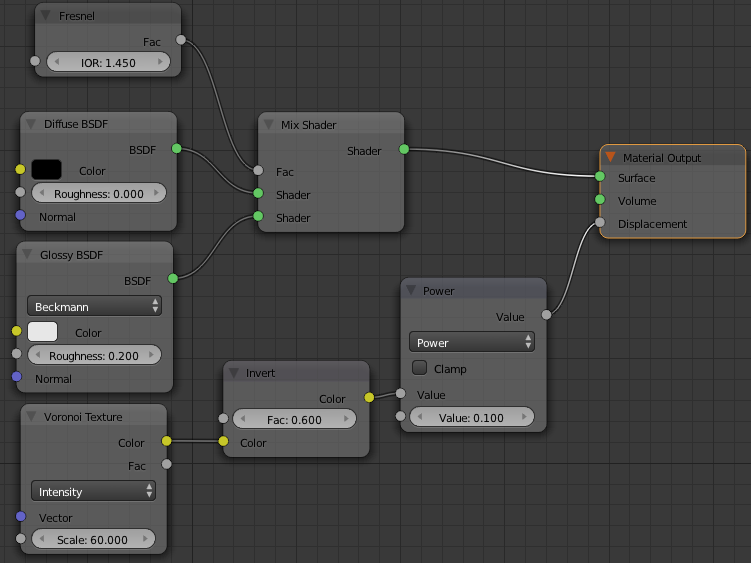This screenshot has width=751, height=563.
Task: Click Mix Shader first Shader input socket
Action: point(258,193)
